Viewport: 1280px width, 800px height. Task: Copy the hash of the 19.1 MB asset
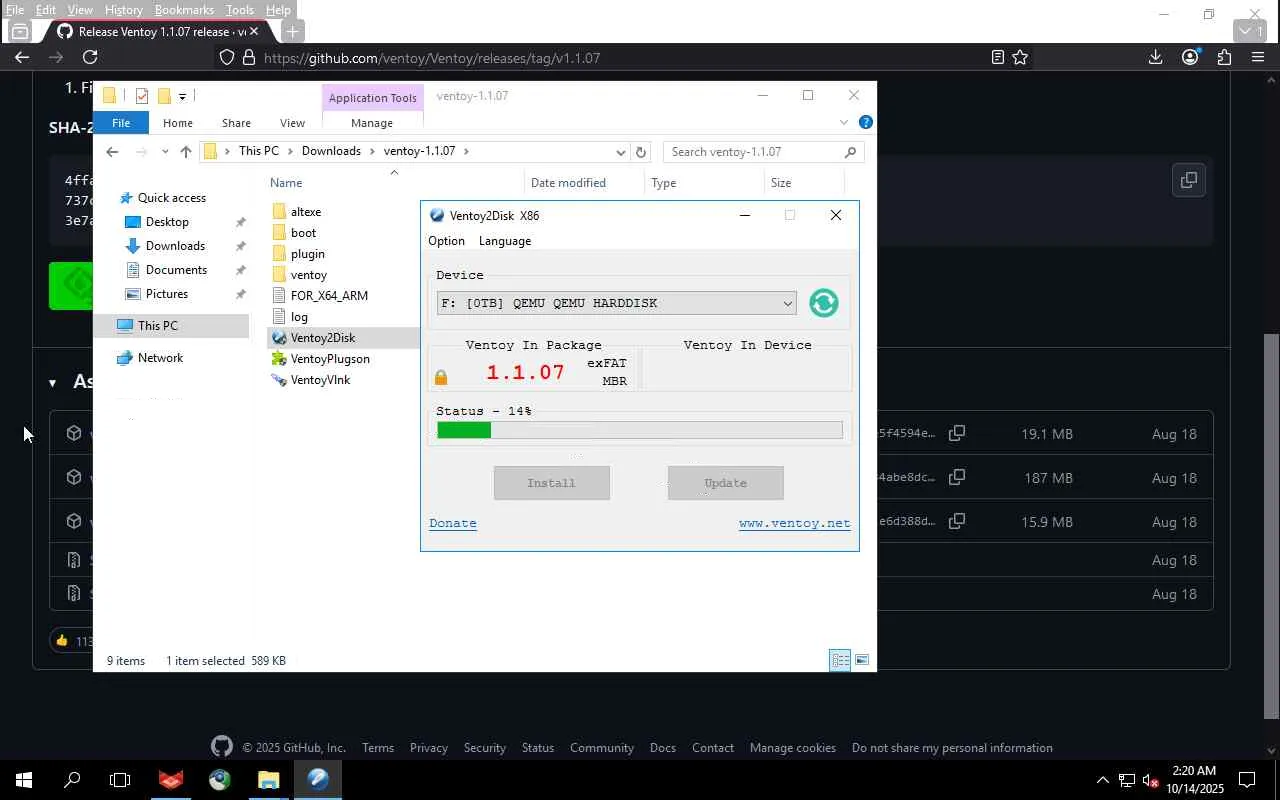(x=957, y=433)
